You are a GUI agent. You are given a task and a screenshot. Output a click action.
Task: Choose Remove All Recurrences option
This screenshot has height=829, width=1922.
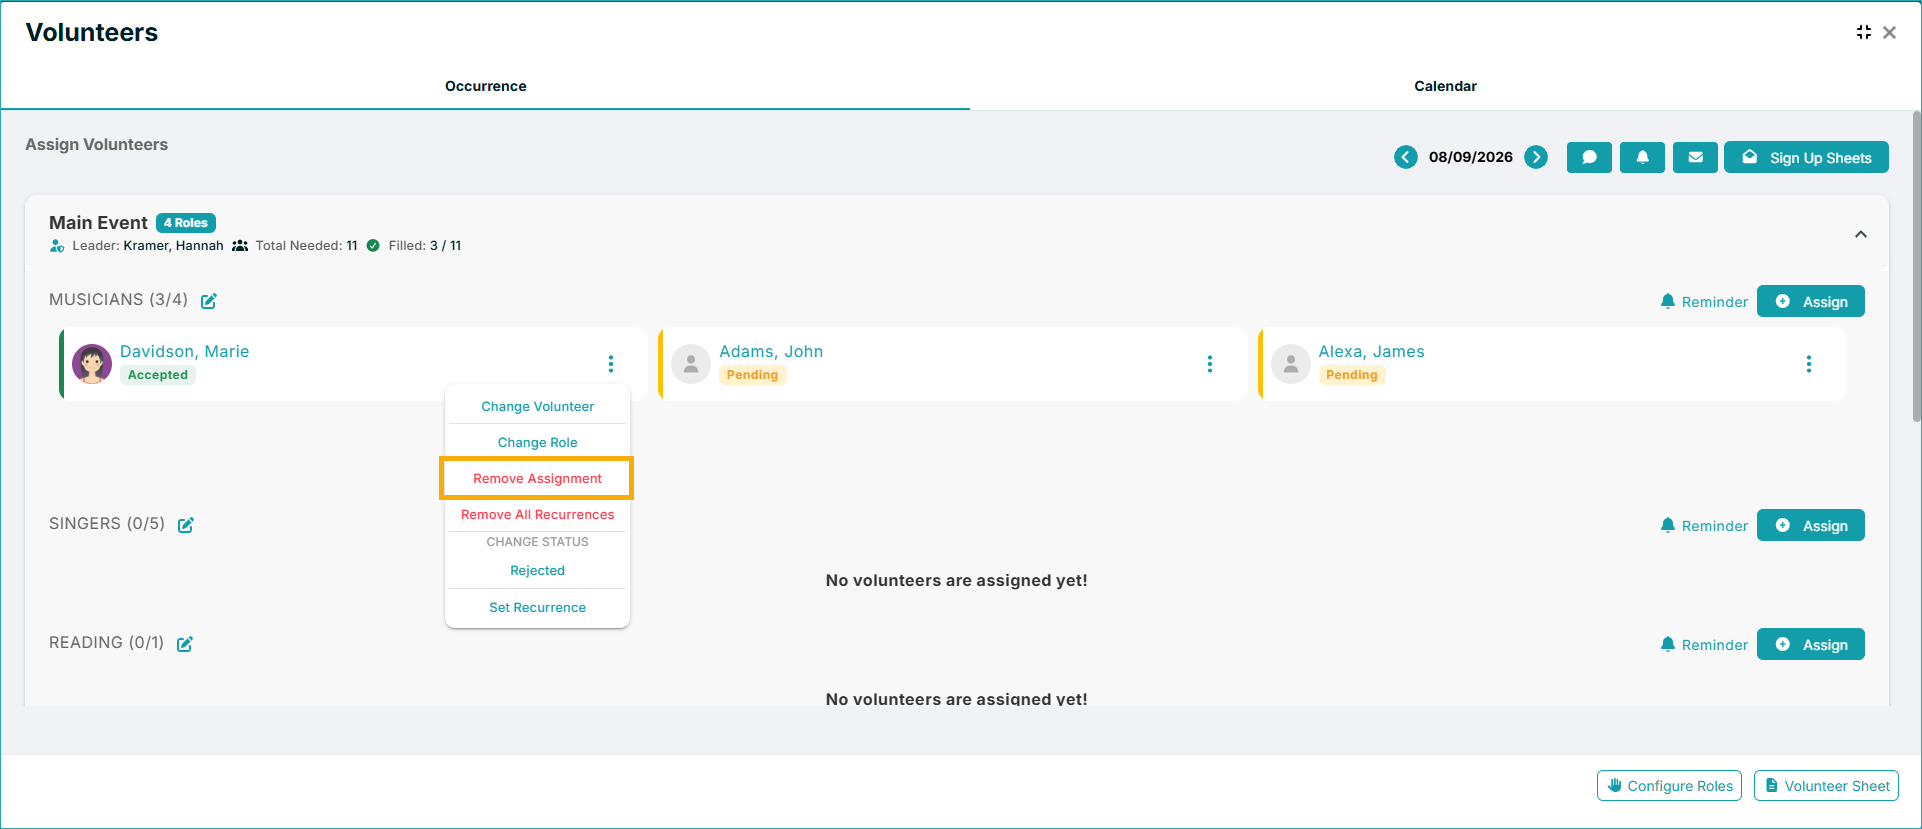pyautogui.click(x=537, y=514)
